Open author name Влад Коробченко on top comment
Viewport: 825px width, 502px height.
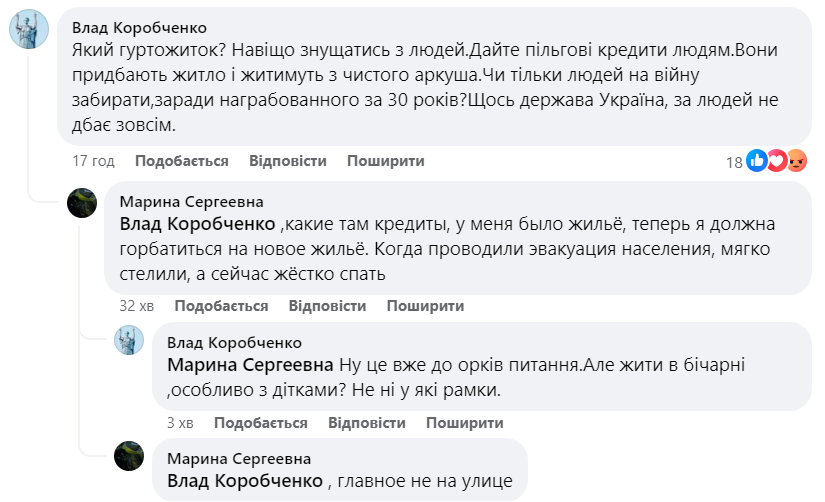click(x=139, y=27)
